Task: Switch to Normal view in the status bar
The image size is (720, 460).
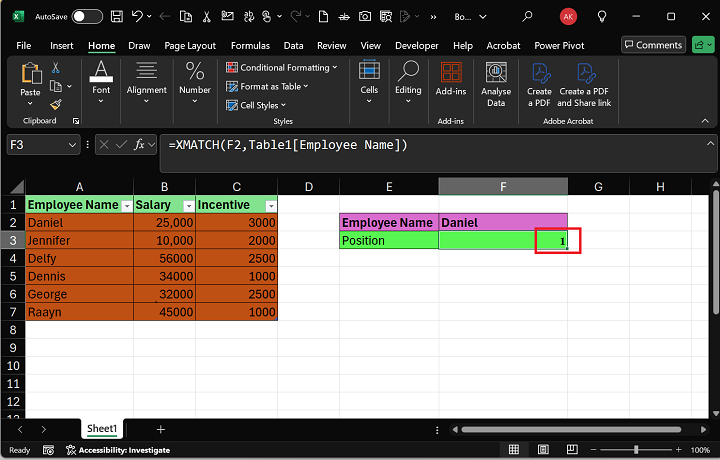Action: click(x=514, y=449)
